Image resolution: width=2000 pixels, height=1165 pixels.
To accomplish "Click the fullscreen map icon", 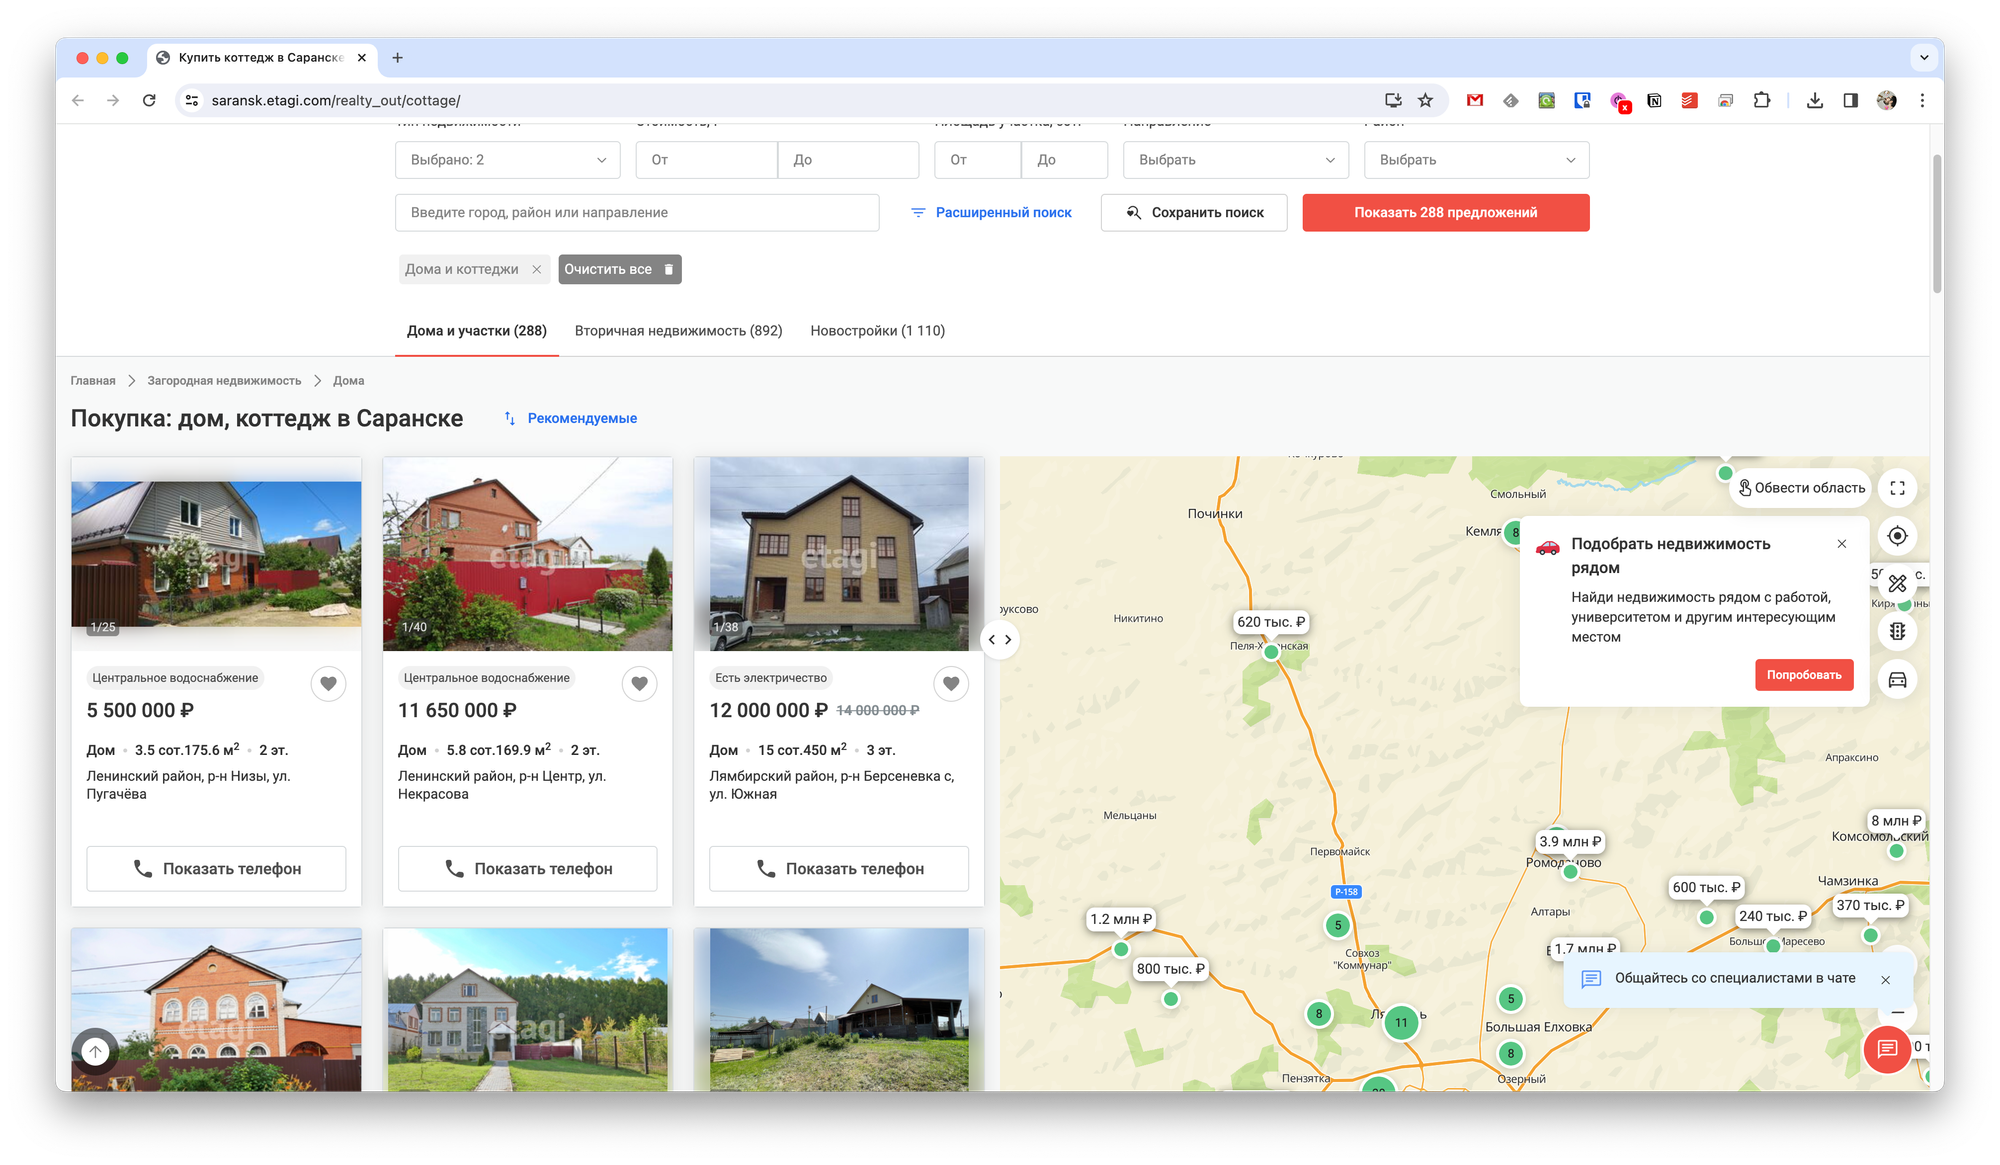I will [1897, 488].
